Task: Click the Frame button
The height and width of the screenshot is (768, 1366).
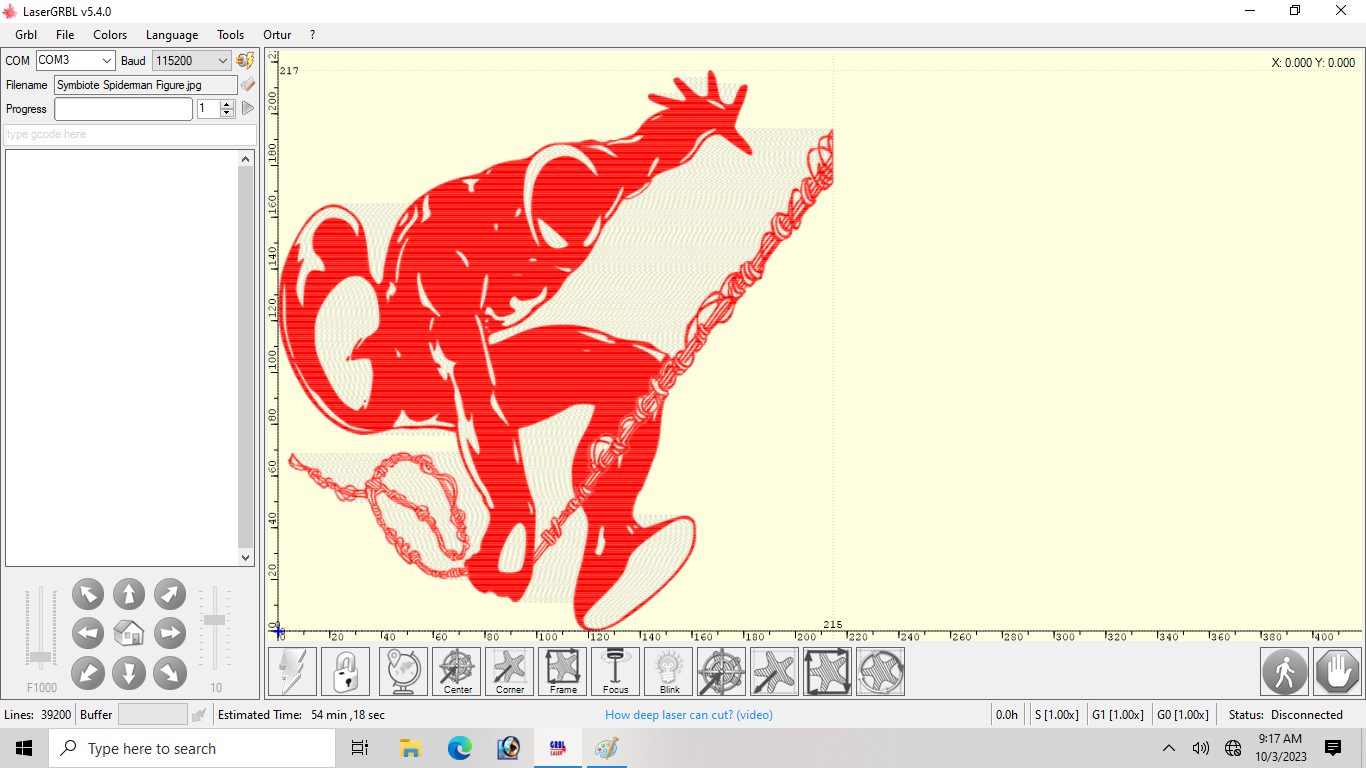Action: click(x=563, y=671)
